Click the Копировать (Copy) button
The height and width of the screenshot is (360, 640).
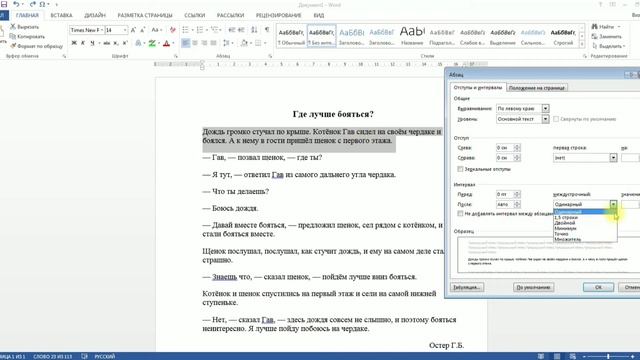(x=27, y=36)
